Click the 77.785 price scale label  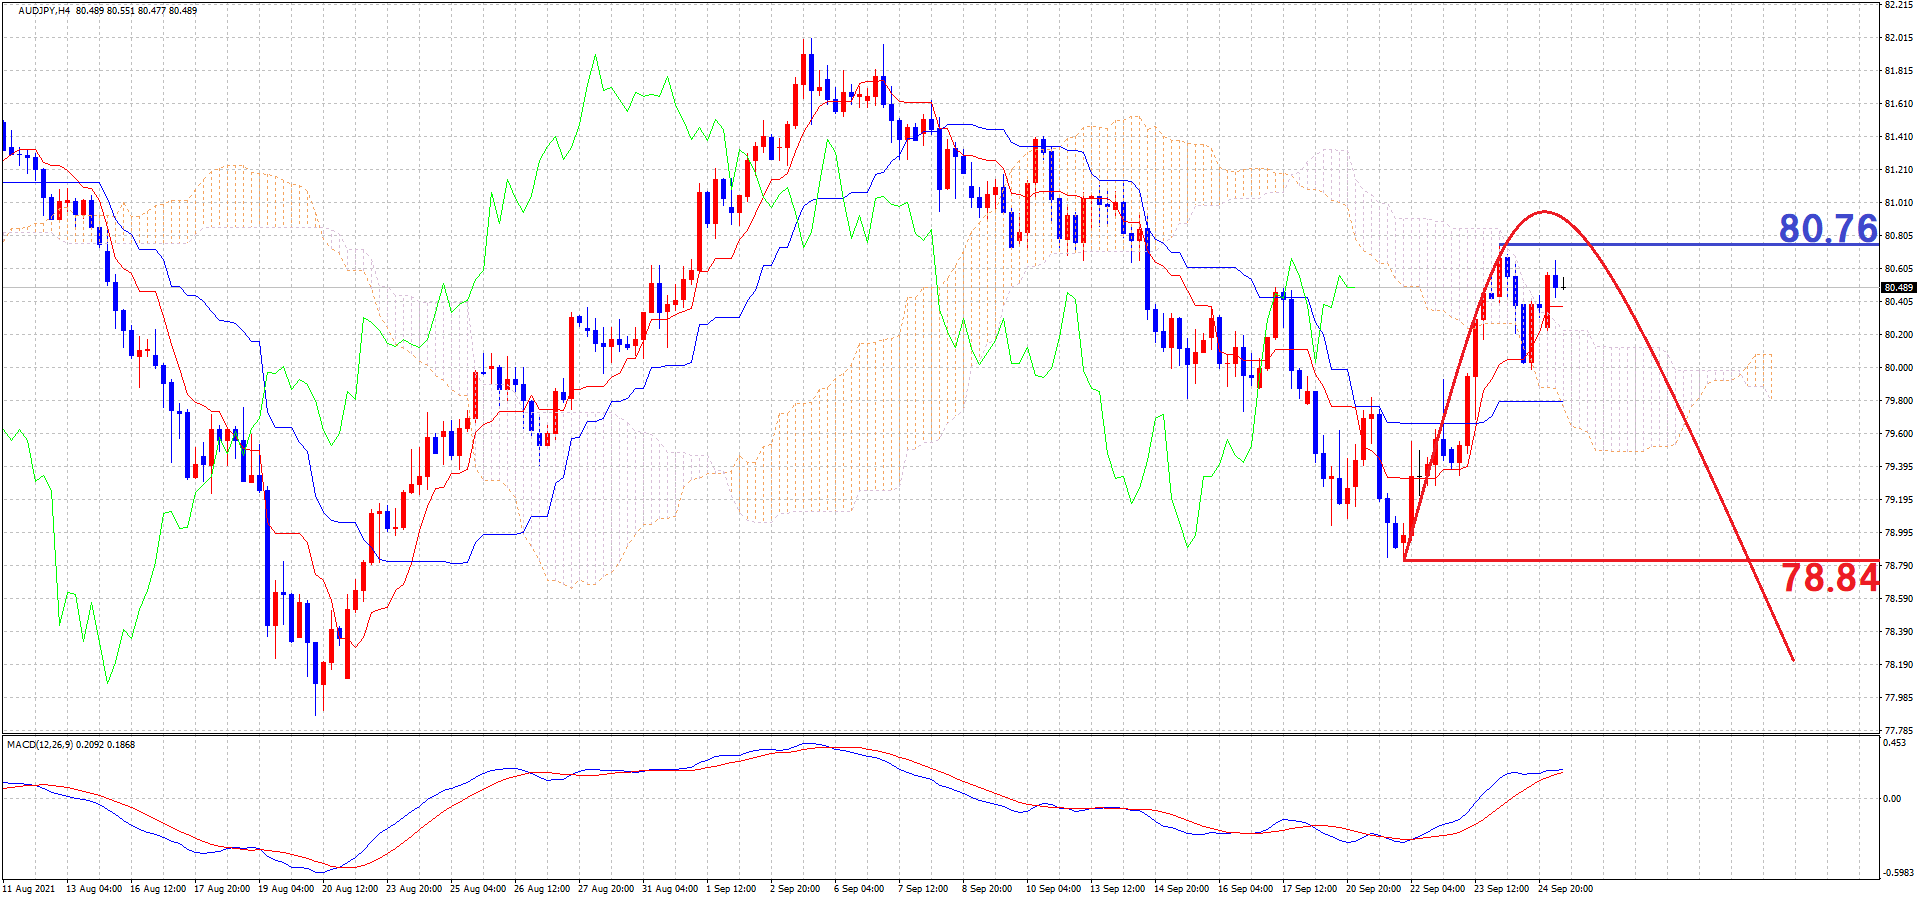pos(1898,731)
